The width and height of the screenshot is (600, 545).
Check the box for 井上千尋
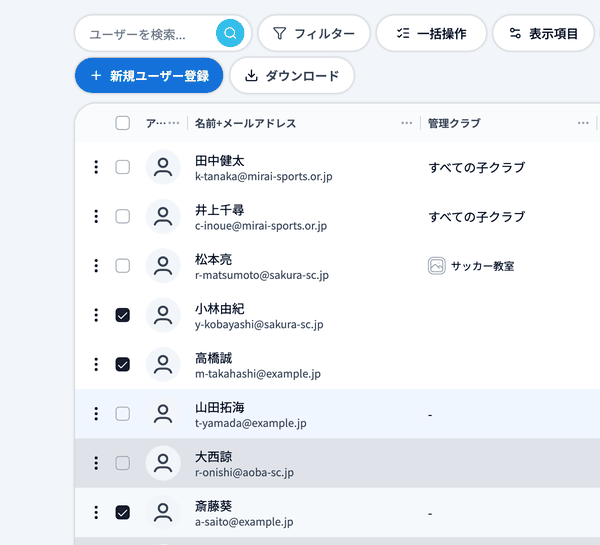(x=122, y=216)
